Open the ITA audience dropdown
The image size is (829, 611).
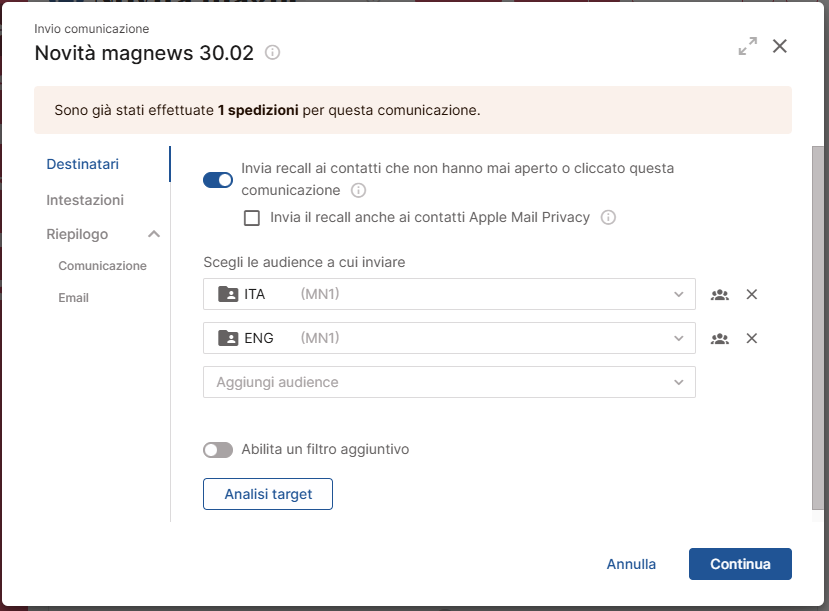coord(449,294)
